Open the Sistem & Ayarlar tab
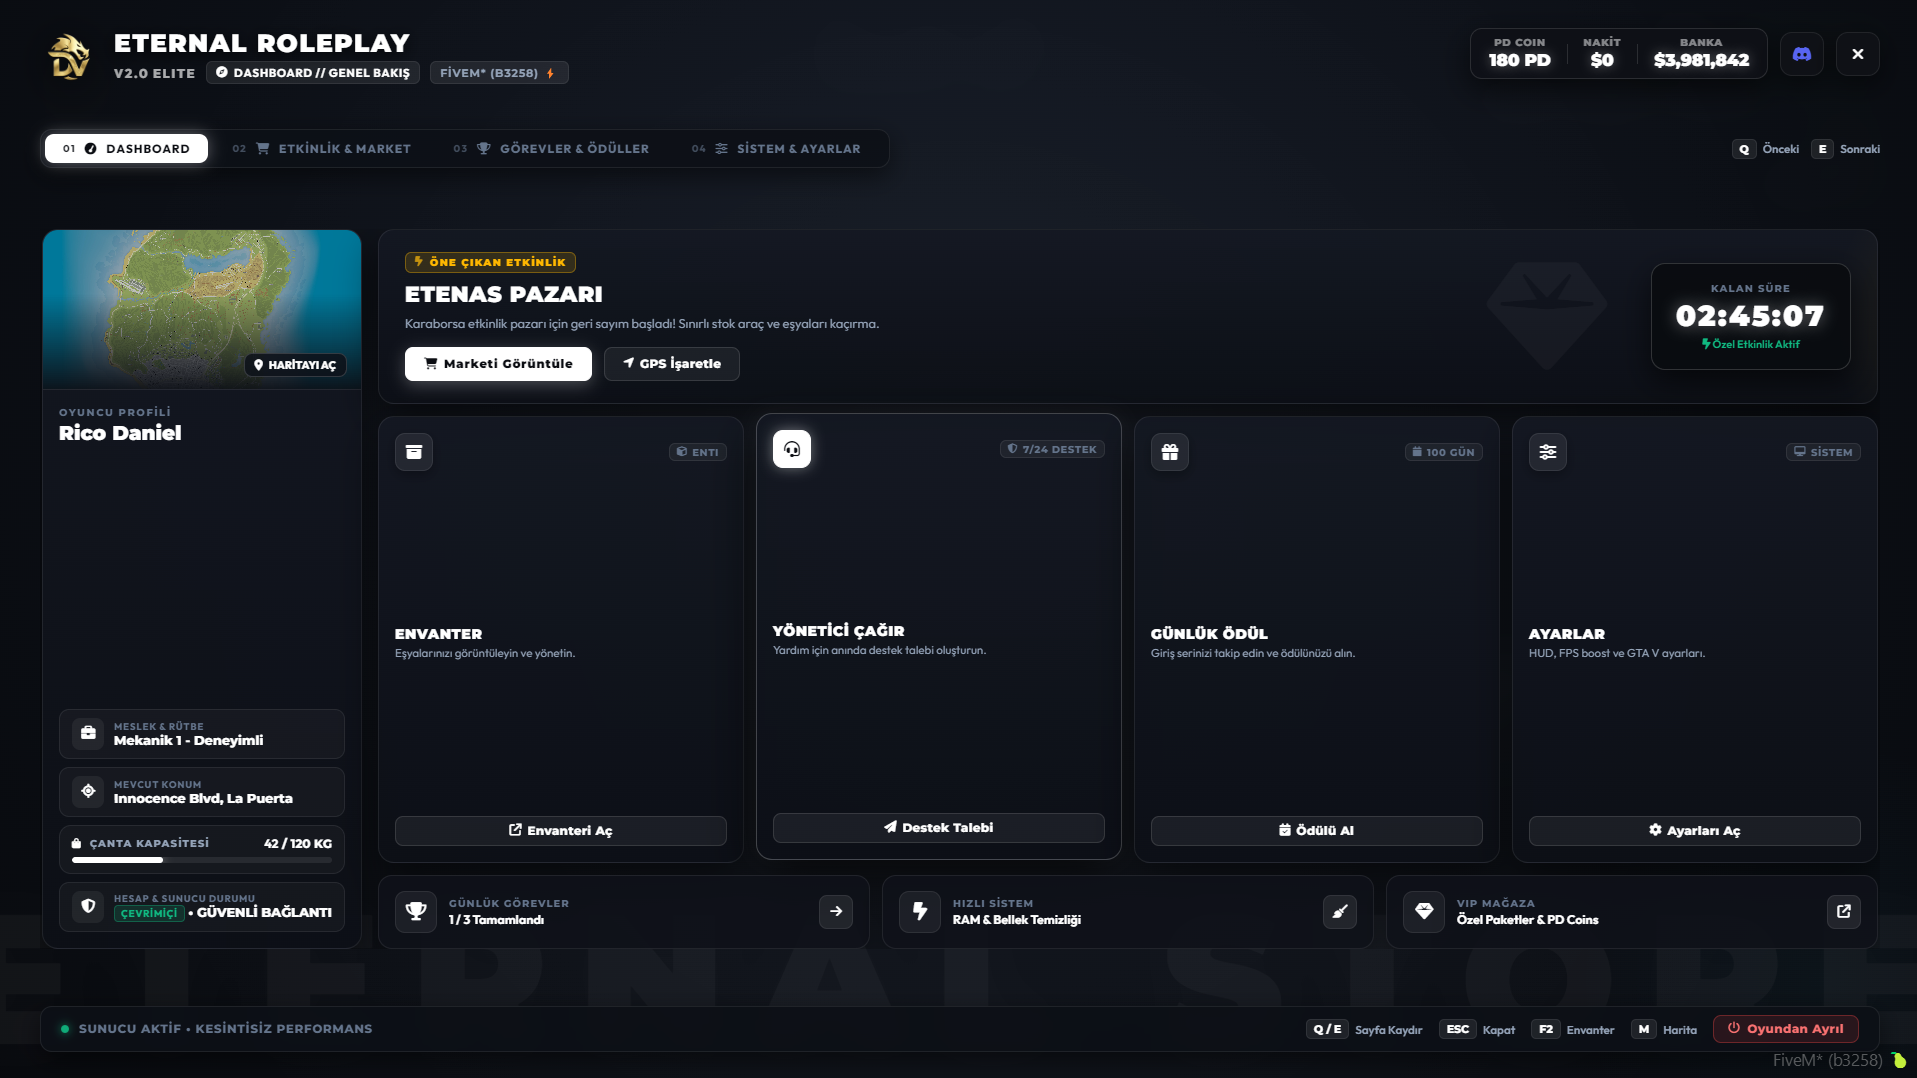Image resolution: width=1917 pixels, height=1078 pixels. pos(776,148)
